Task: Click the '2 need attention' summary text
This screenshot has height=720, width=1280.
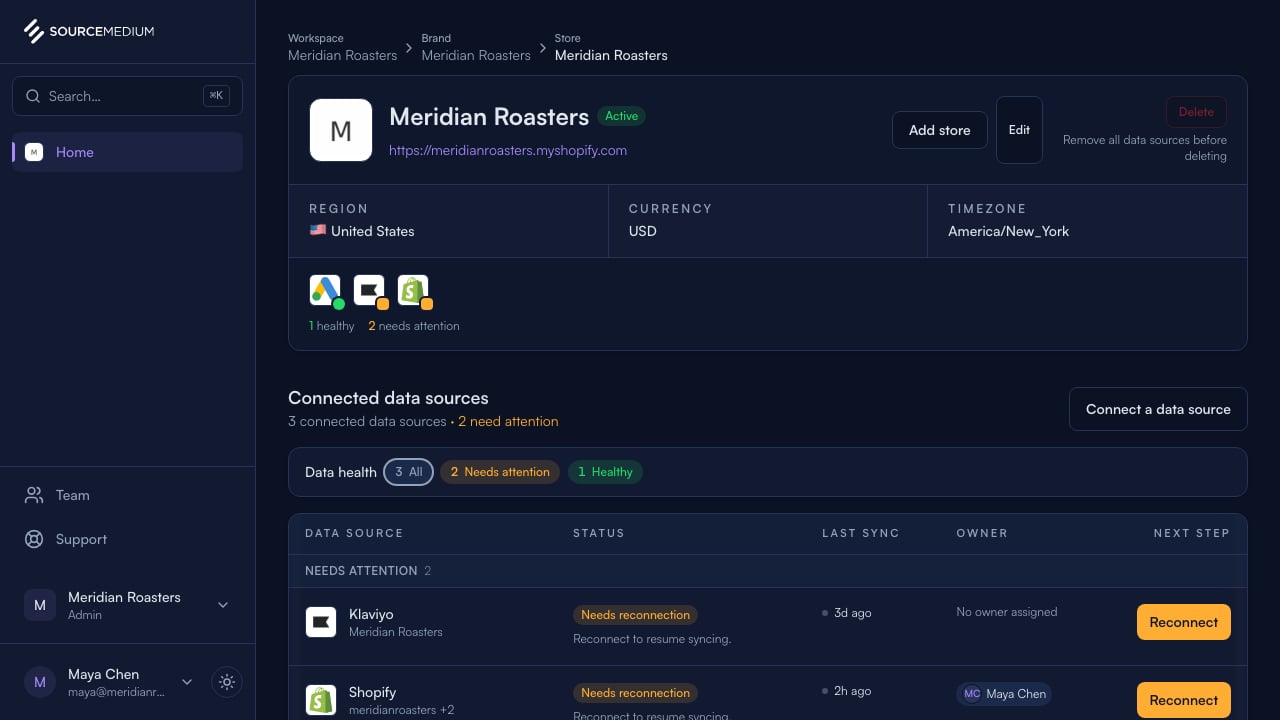Action: [508, 421]
